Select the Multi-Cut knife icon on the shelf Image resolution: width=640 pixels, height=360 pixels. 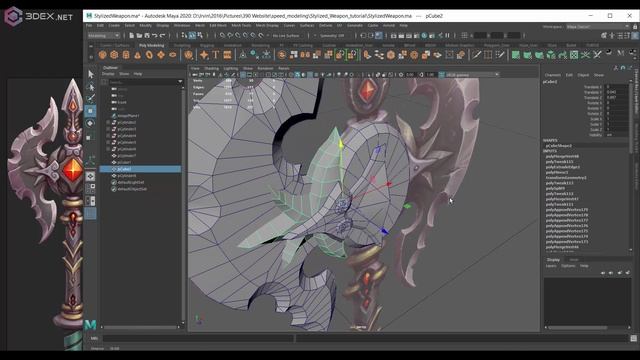coord(476,55)
